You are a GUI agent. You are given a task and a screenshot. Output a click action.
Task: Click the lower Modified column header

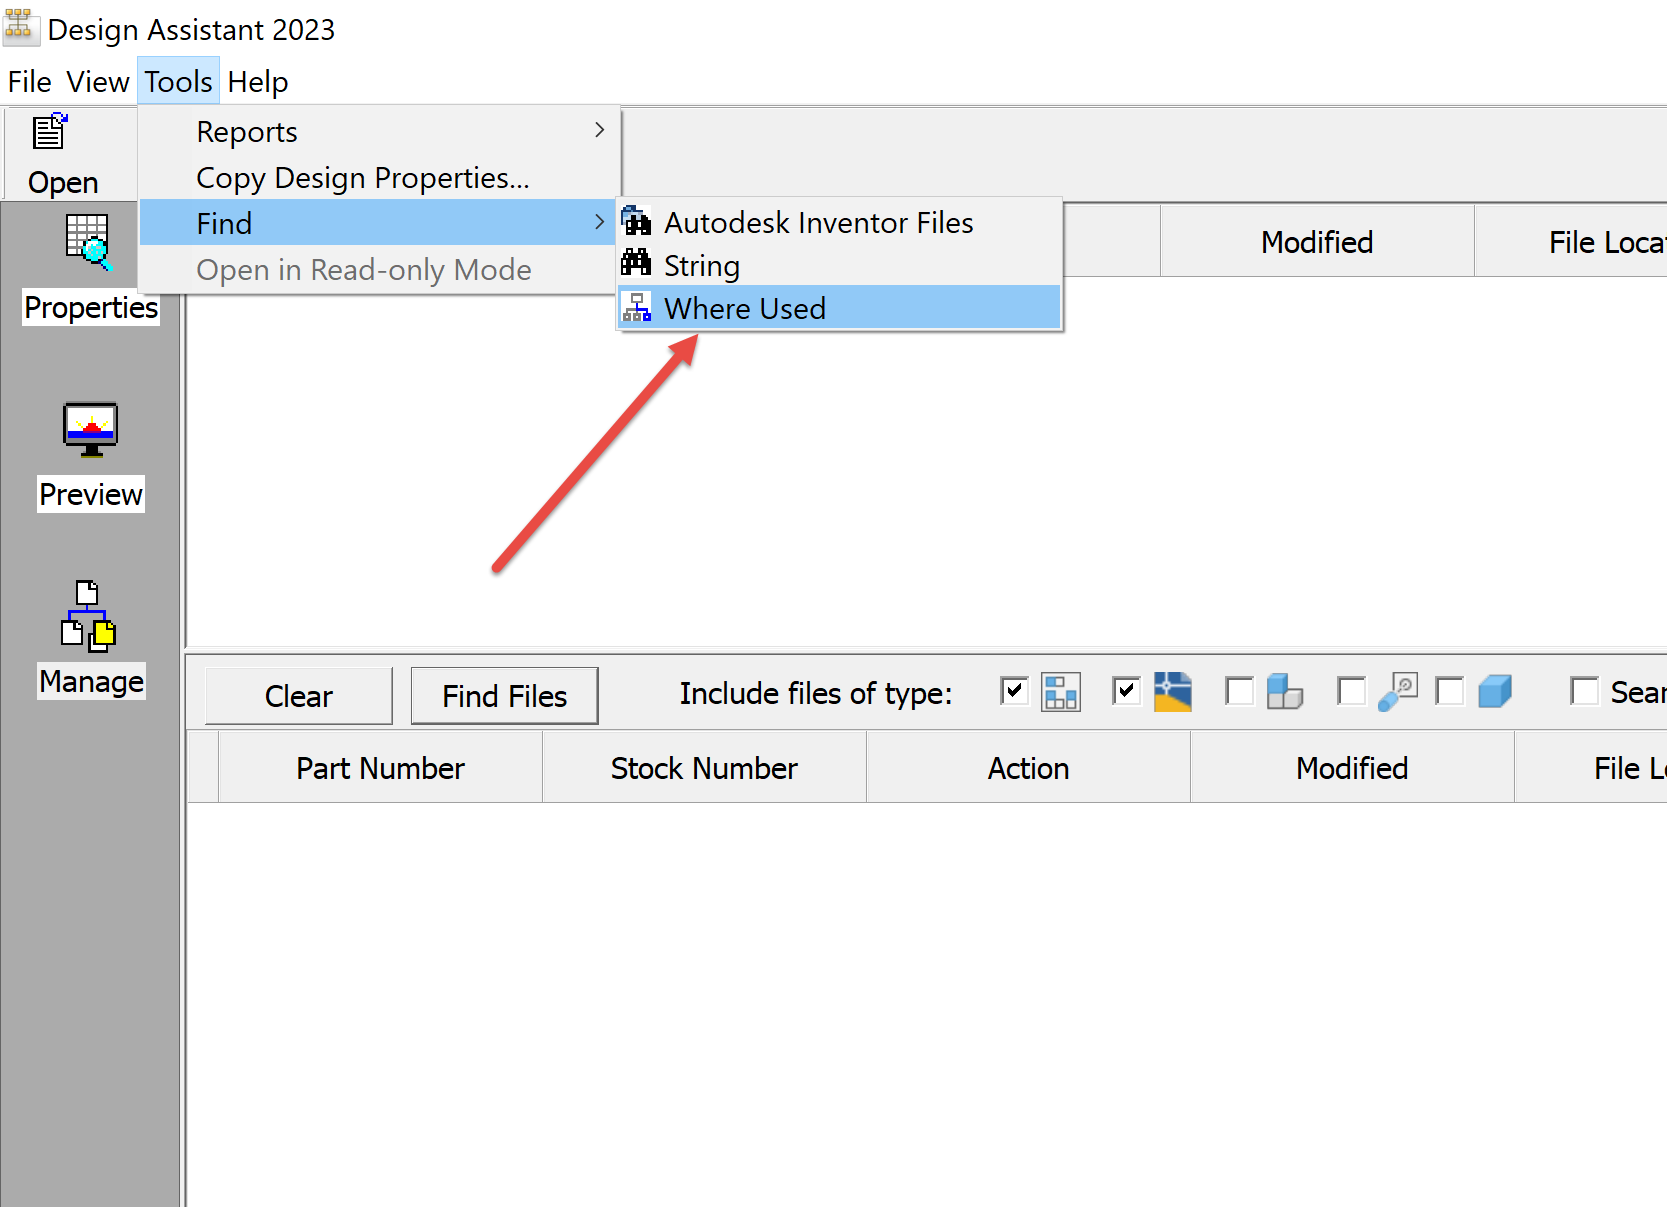click(1352, 767)
